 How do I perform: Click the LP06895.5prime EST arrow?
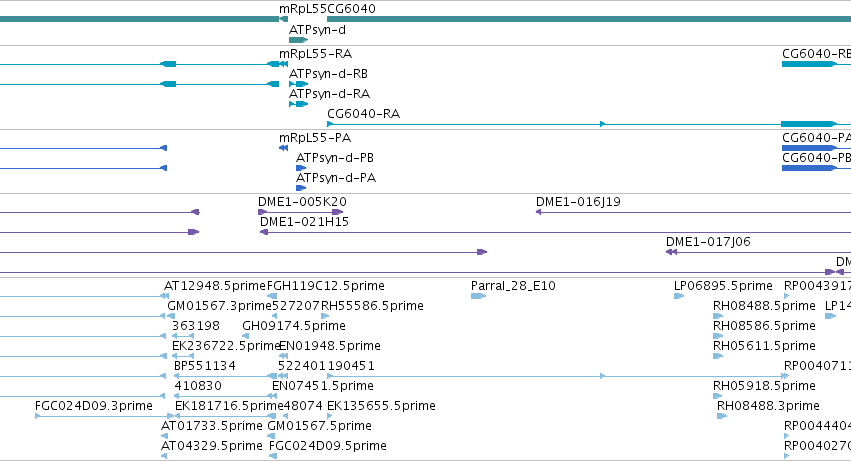point(678,296)
